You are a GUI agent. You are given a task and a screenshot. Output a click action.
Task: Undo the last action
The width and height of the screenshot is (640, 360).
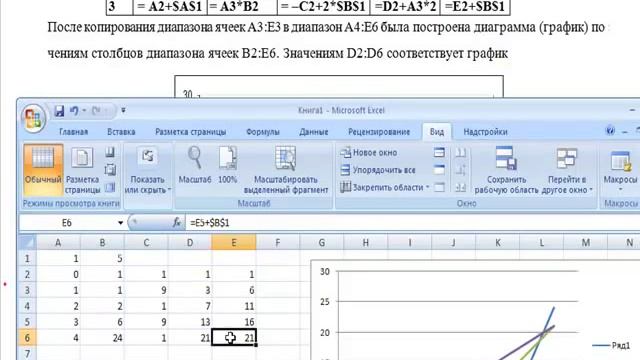(74, 111)
